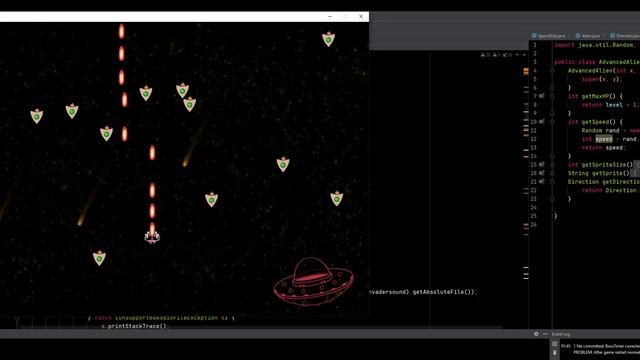Click the 'PROBLEM: After game restart' log line
Viewport: 640px width, 360px height.
tap(606, 352)
